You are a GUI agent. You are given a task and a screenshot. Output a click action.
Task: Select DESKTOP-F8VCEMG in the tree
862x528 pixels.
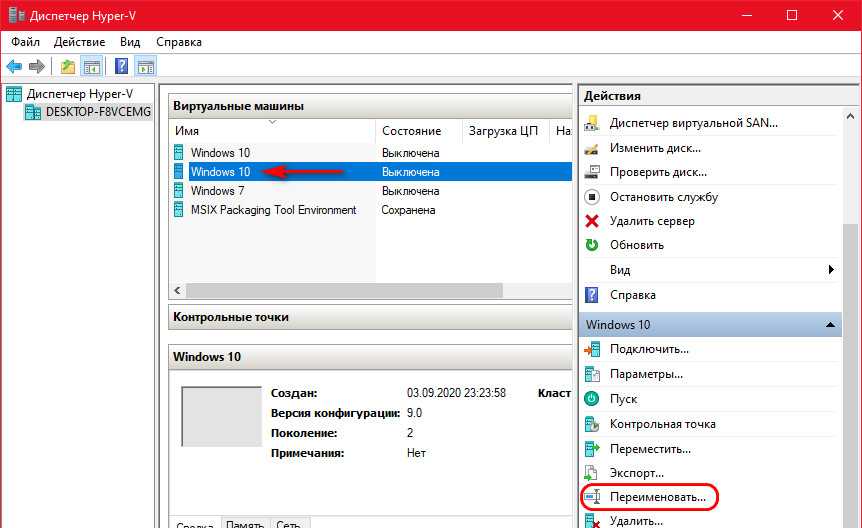[98, 112]
